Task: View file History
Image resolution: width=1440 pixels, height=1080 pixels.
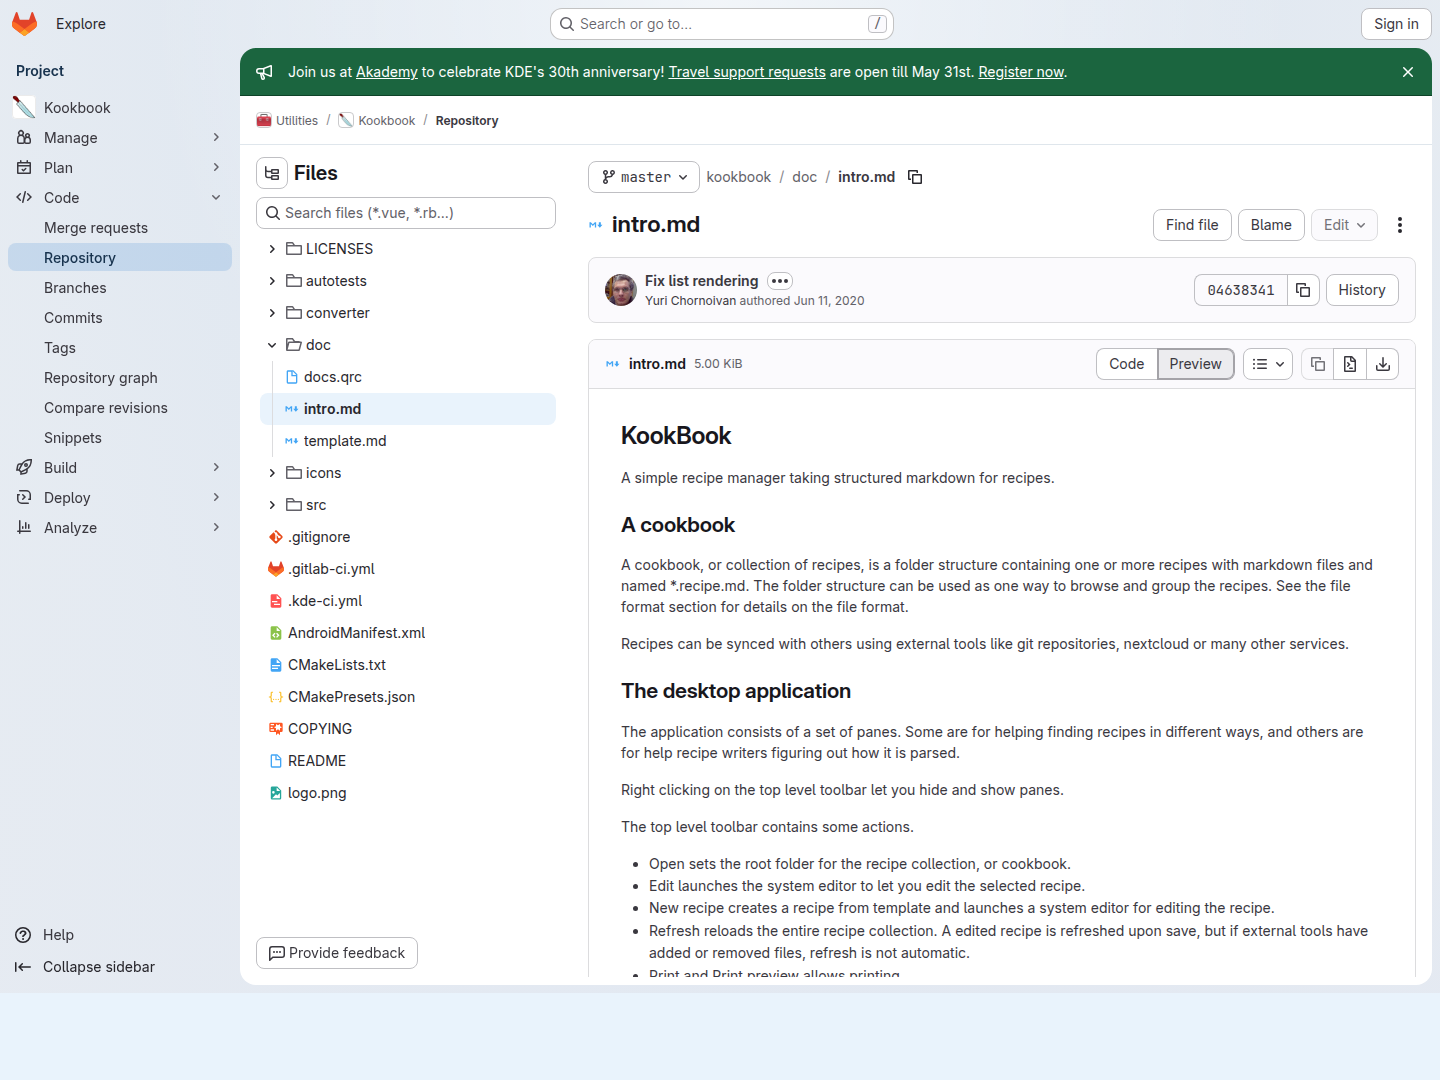Action: tap(1362, 290)
